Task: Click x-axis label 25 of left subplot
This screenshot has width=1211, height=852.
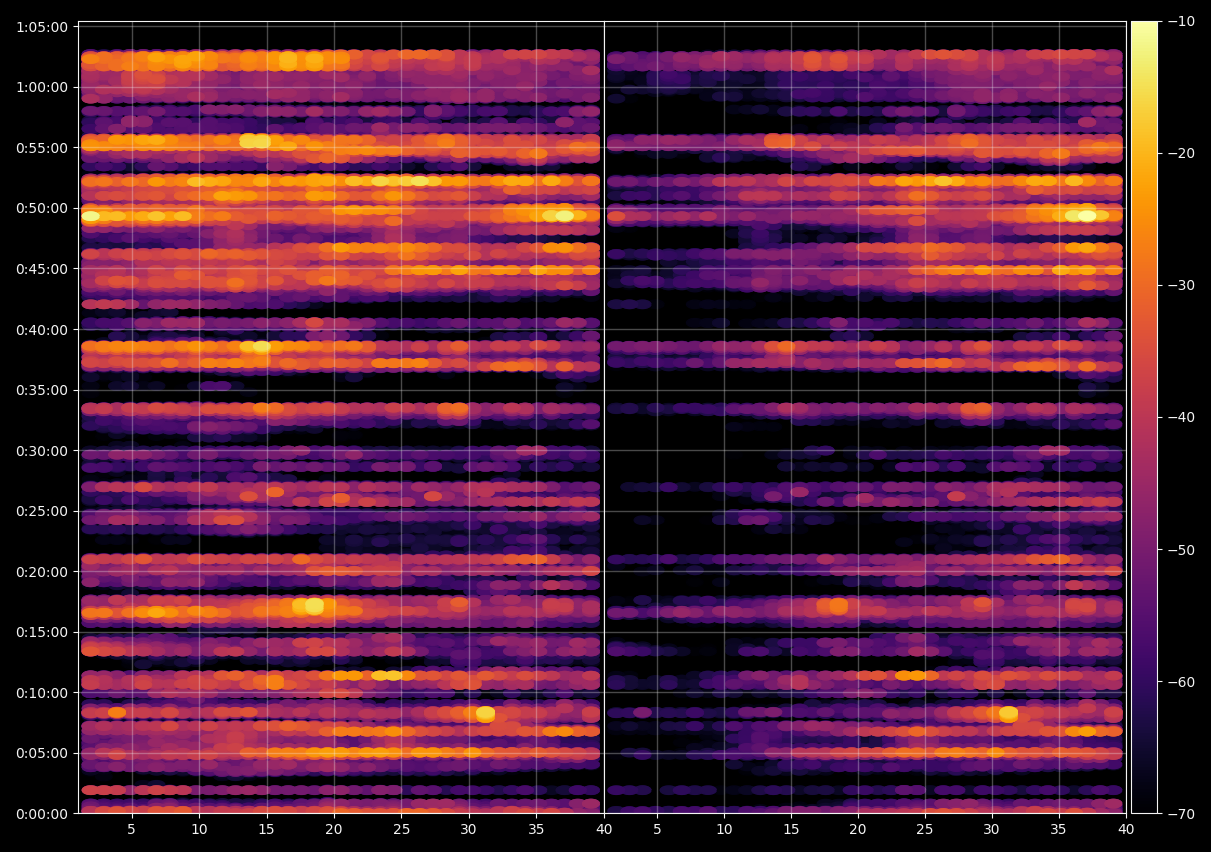Action: (x=401, y=830)
